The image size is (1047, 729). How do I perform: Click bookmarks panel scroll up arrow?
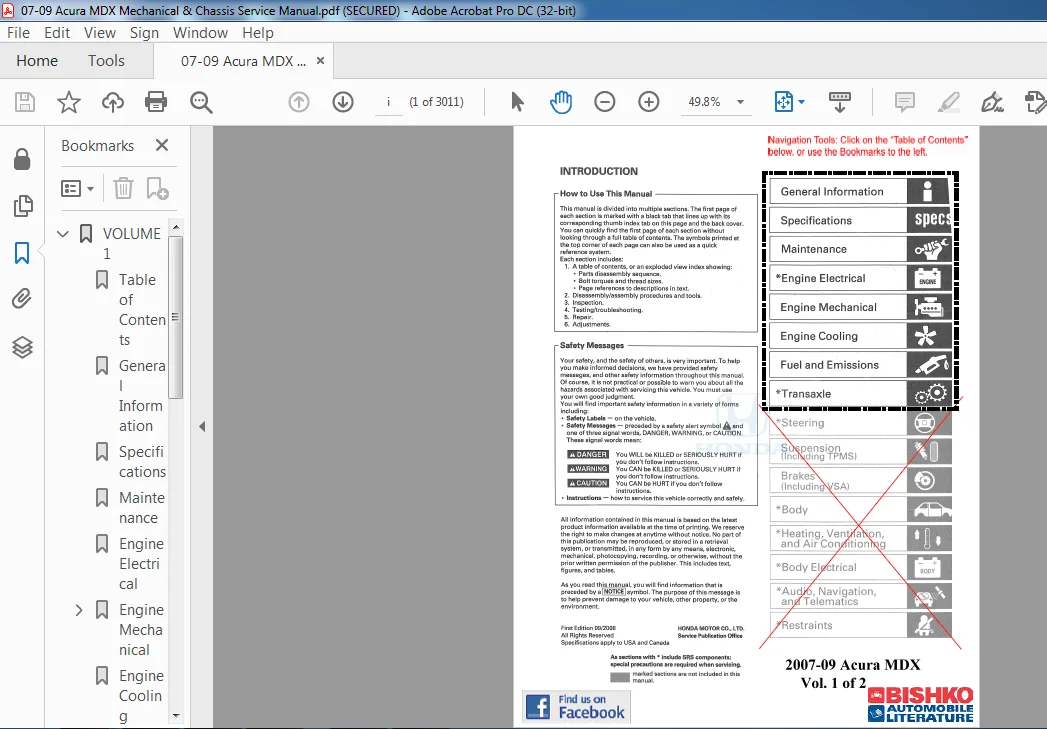point(176,227)
